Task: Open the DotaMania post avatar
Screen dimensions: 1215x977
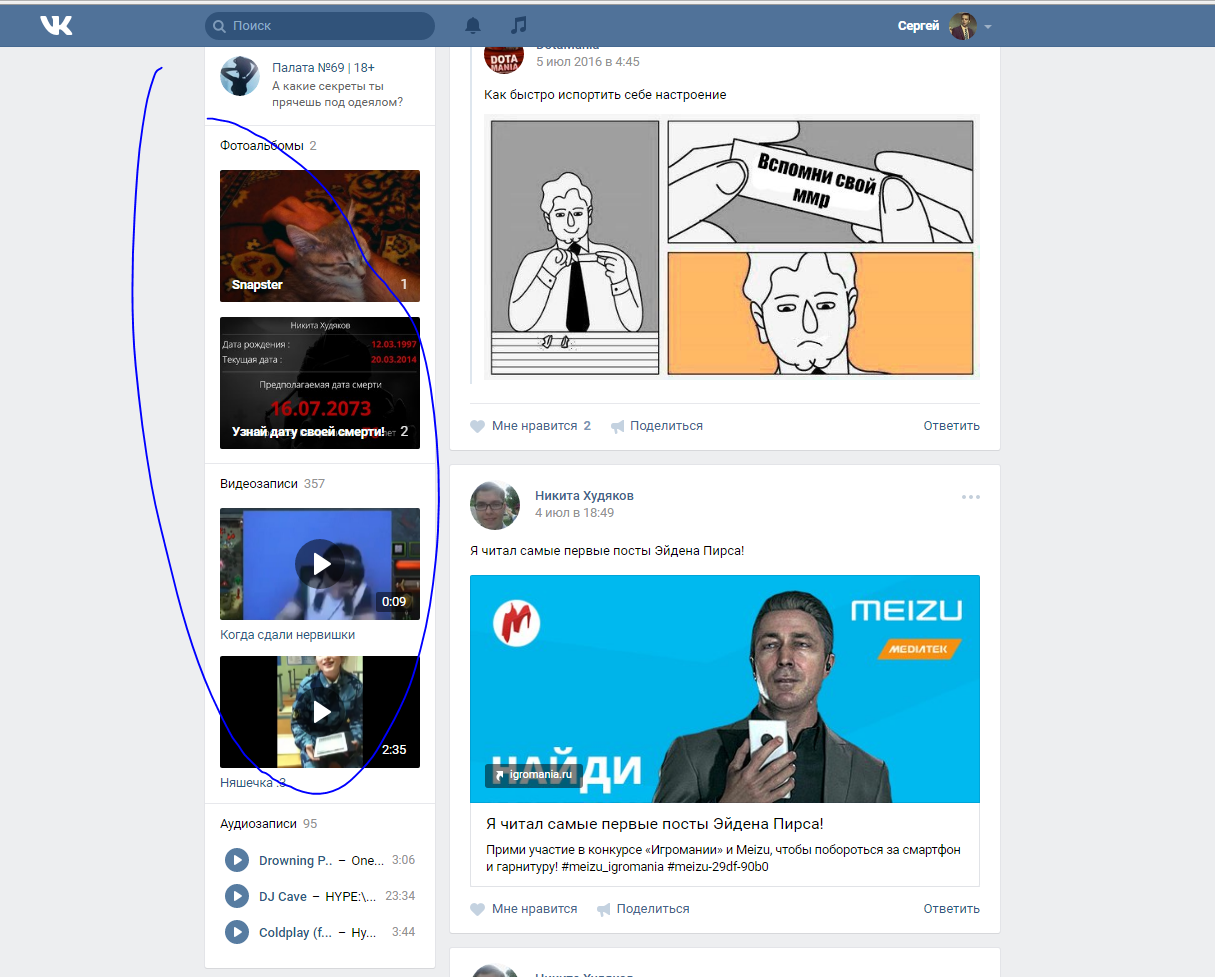Action: tap(503, 57)
